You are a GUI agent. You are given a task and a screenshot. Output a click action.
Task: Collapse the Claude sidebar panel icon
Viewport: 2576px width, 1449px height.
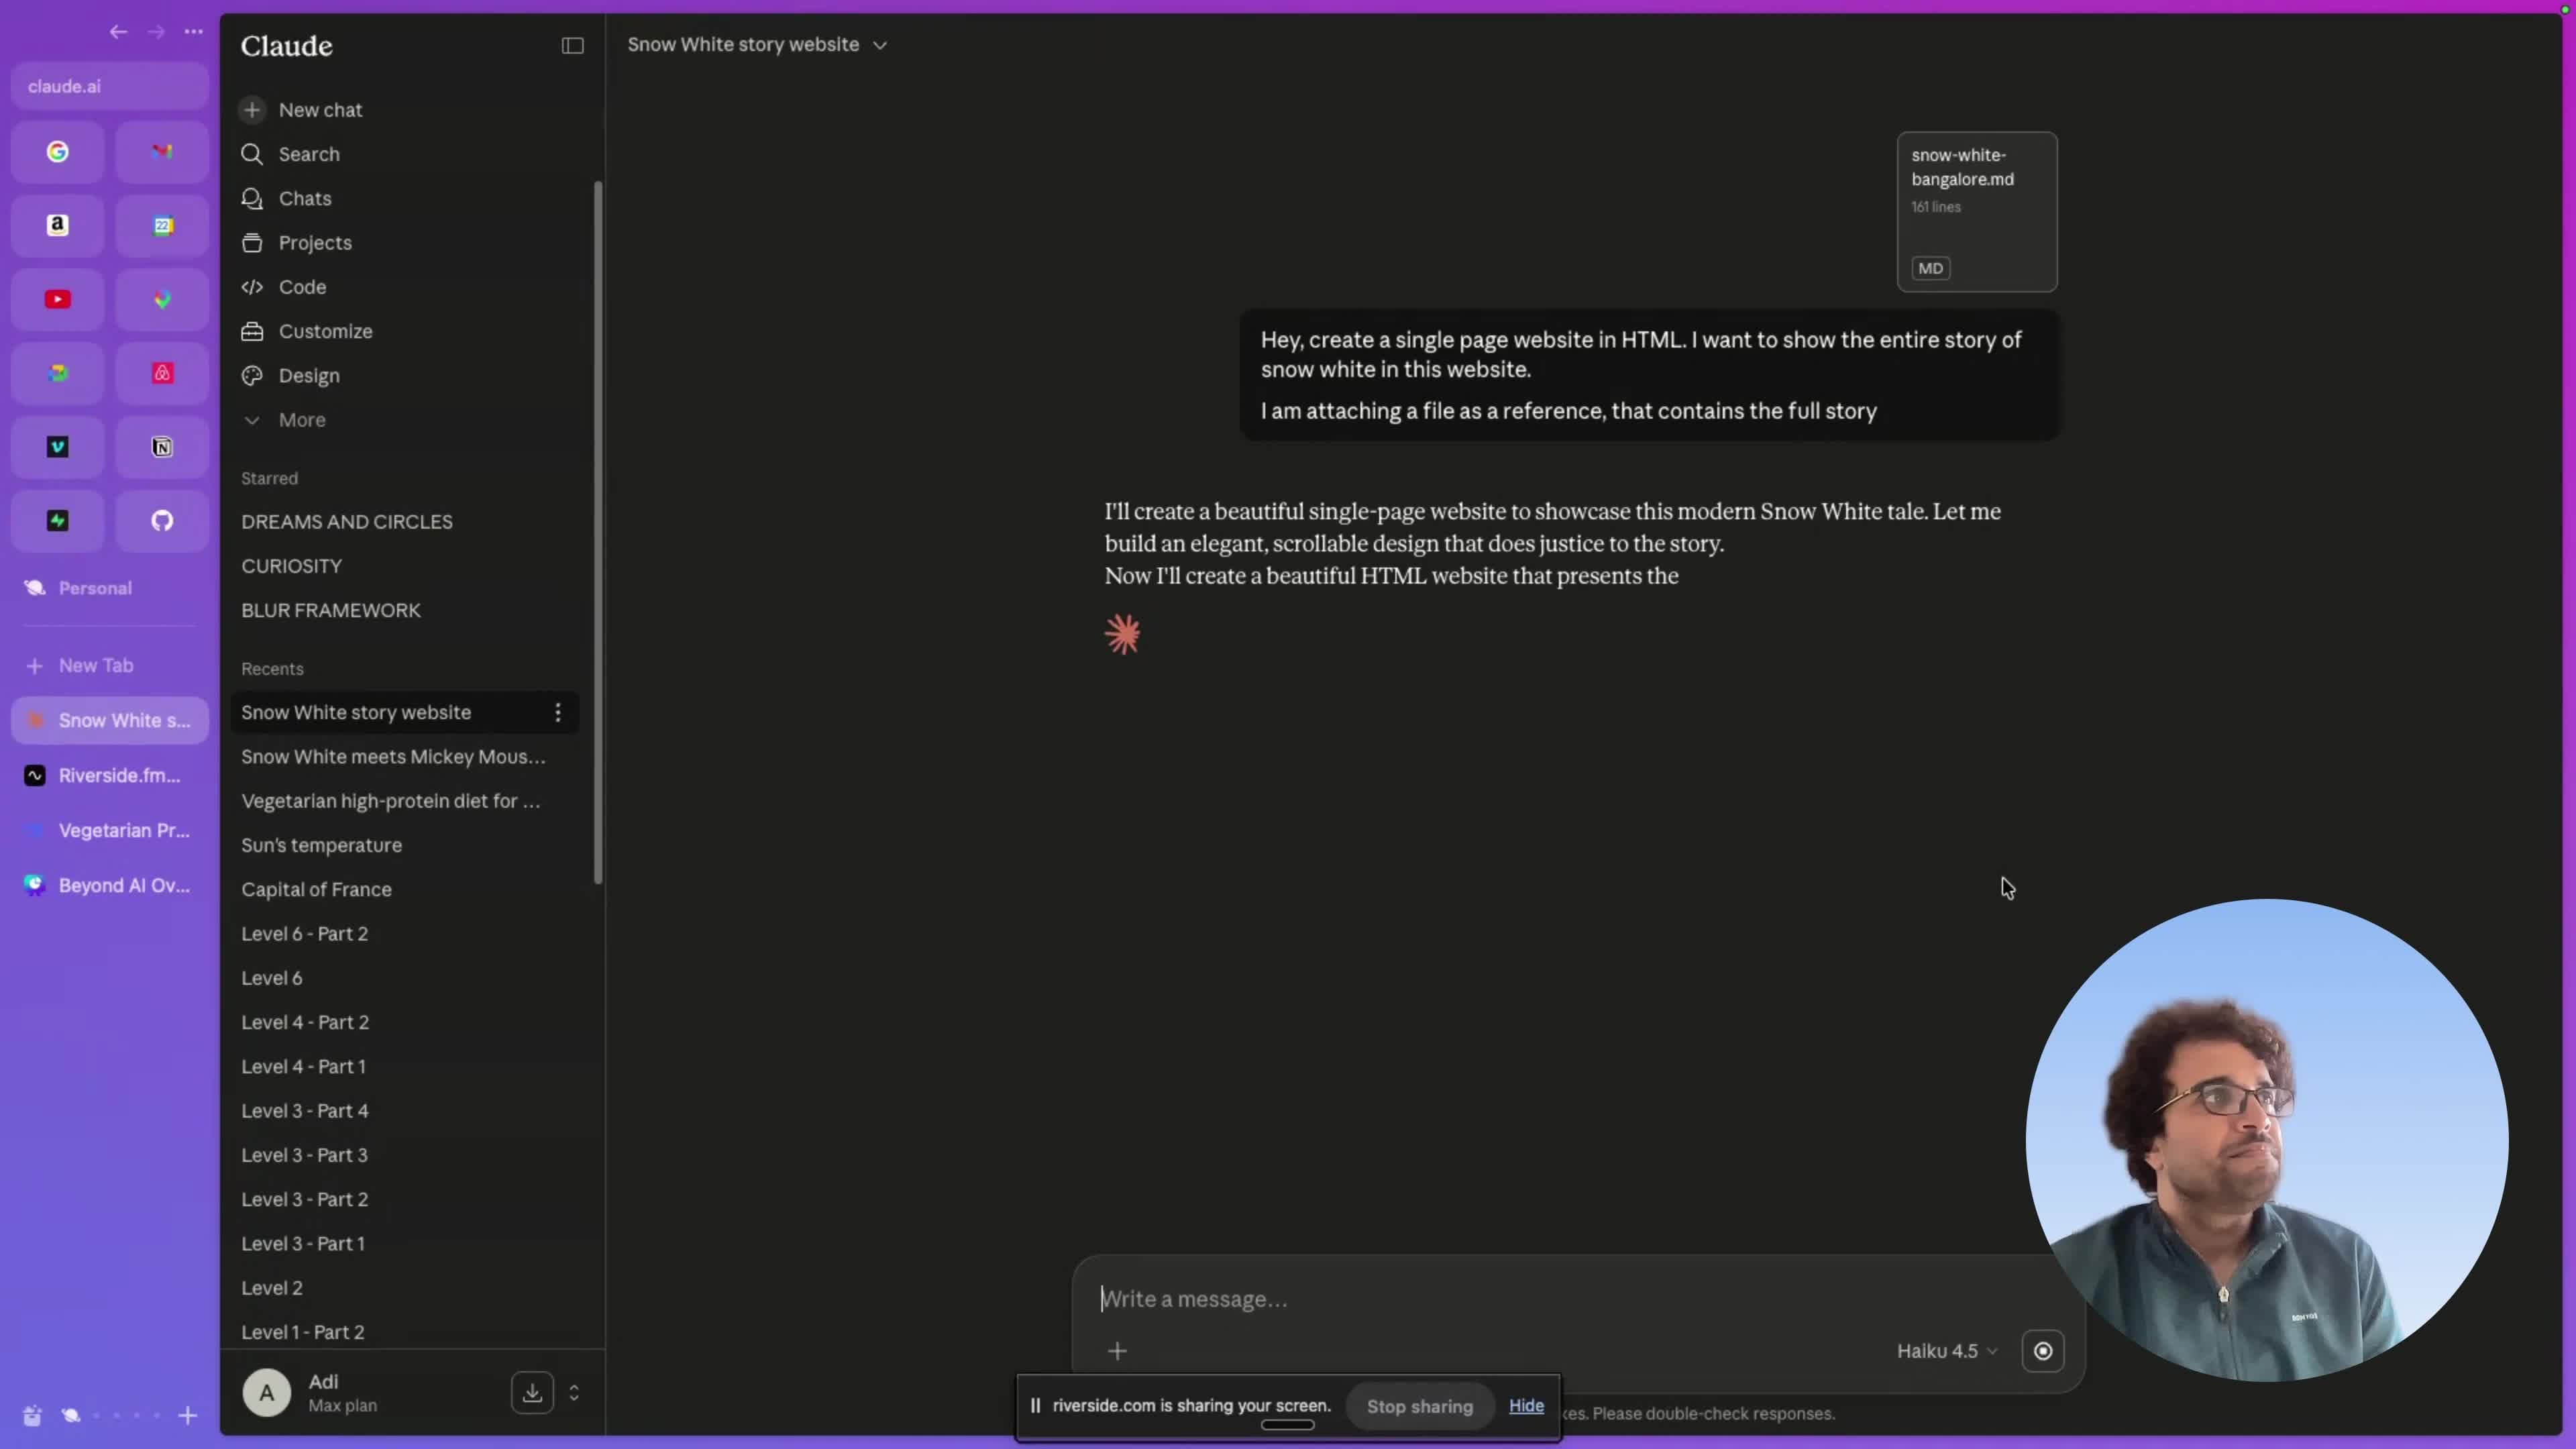coord(572,46)
